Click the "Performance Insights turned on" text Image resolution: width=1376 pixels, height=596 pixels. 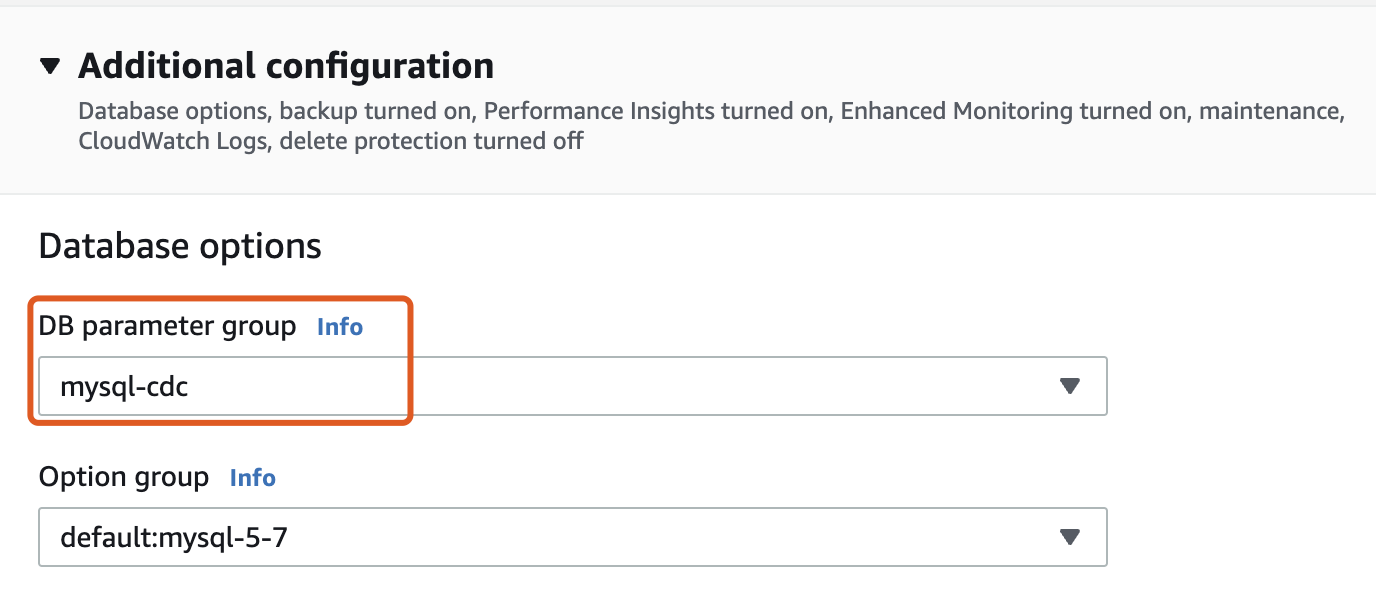click(x=656, y=111)
